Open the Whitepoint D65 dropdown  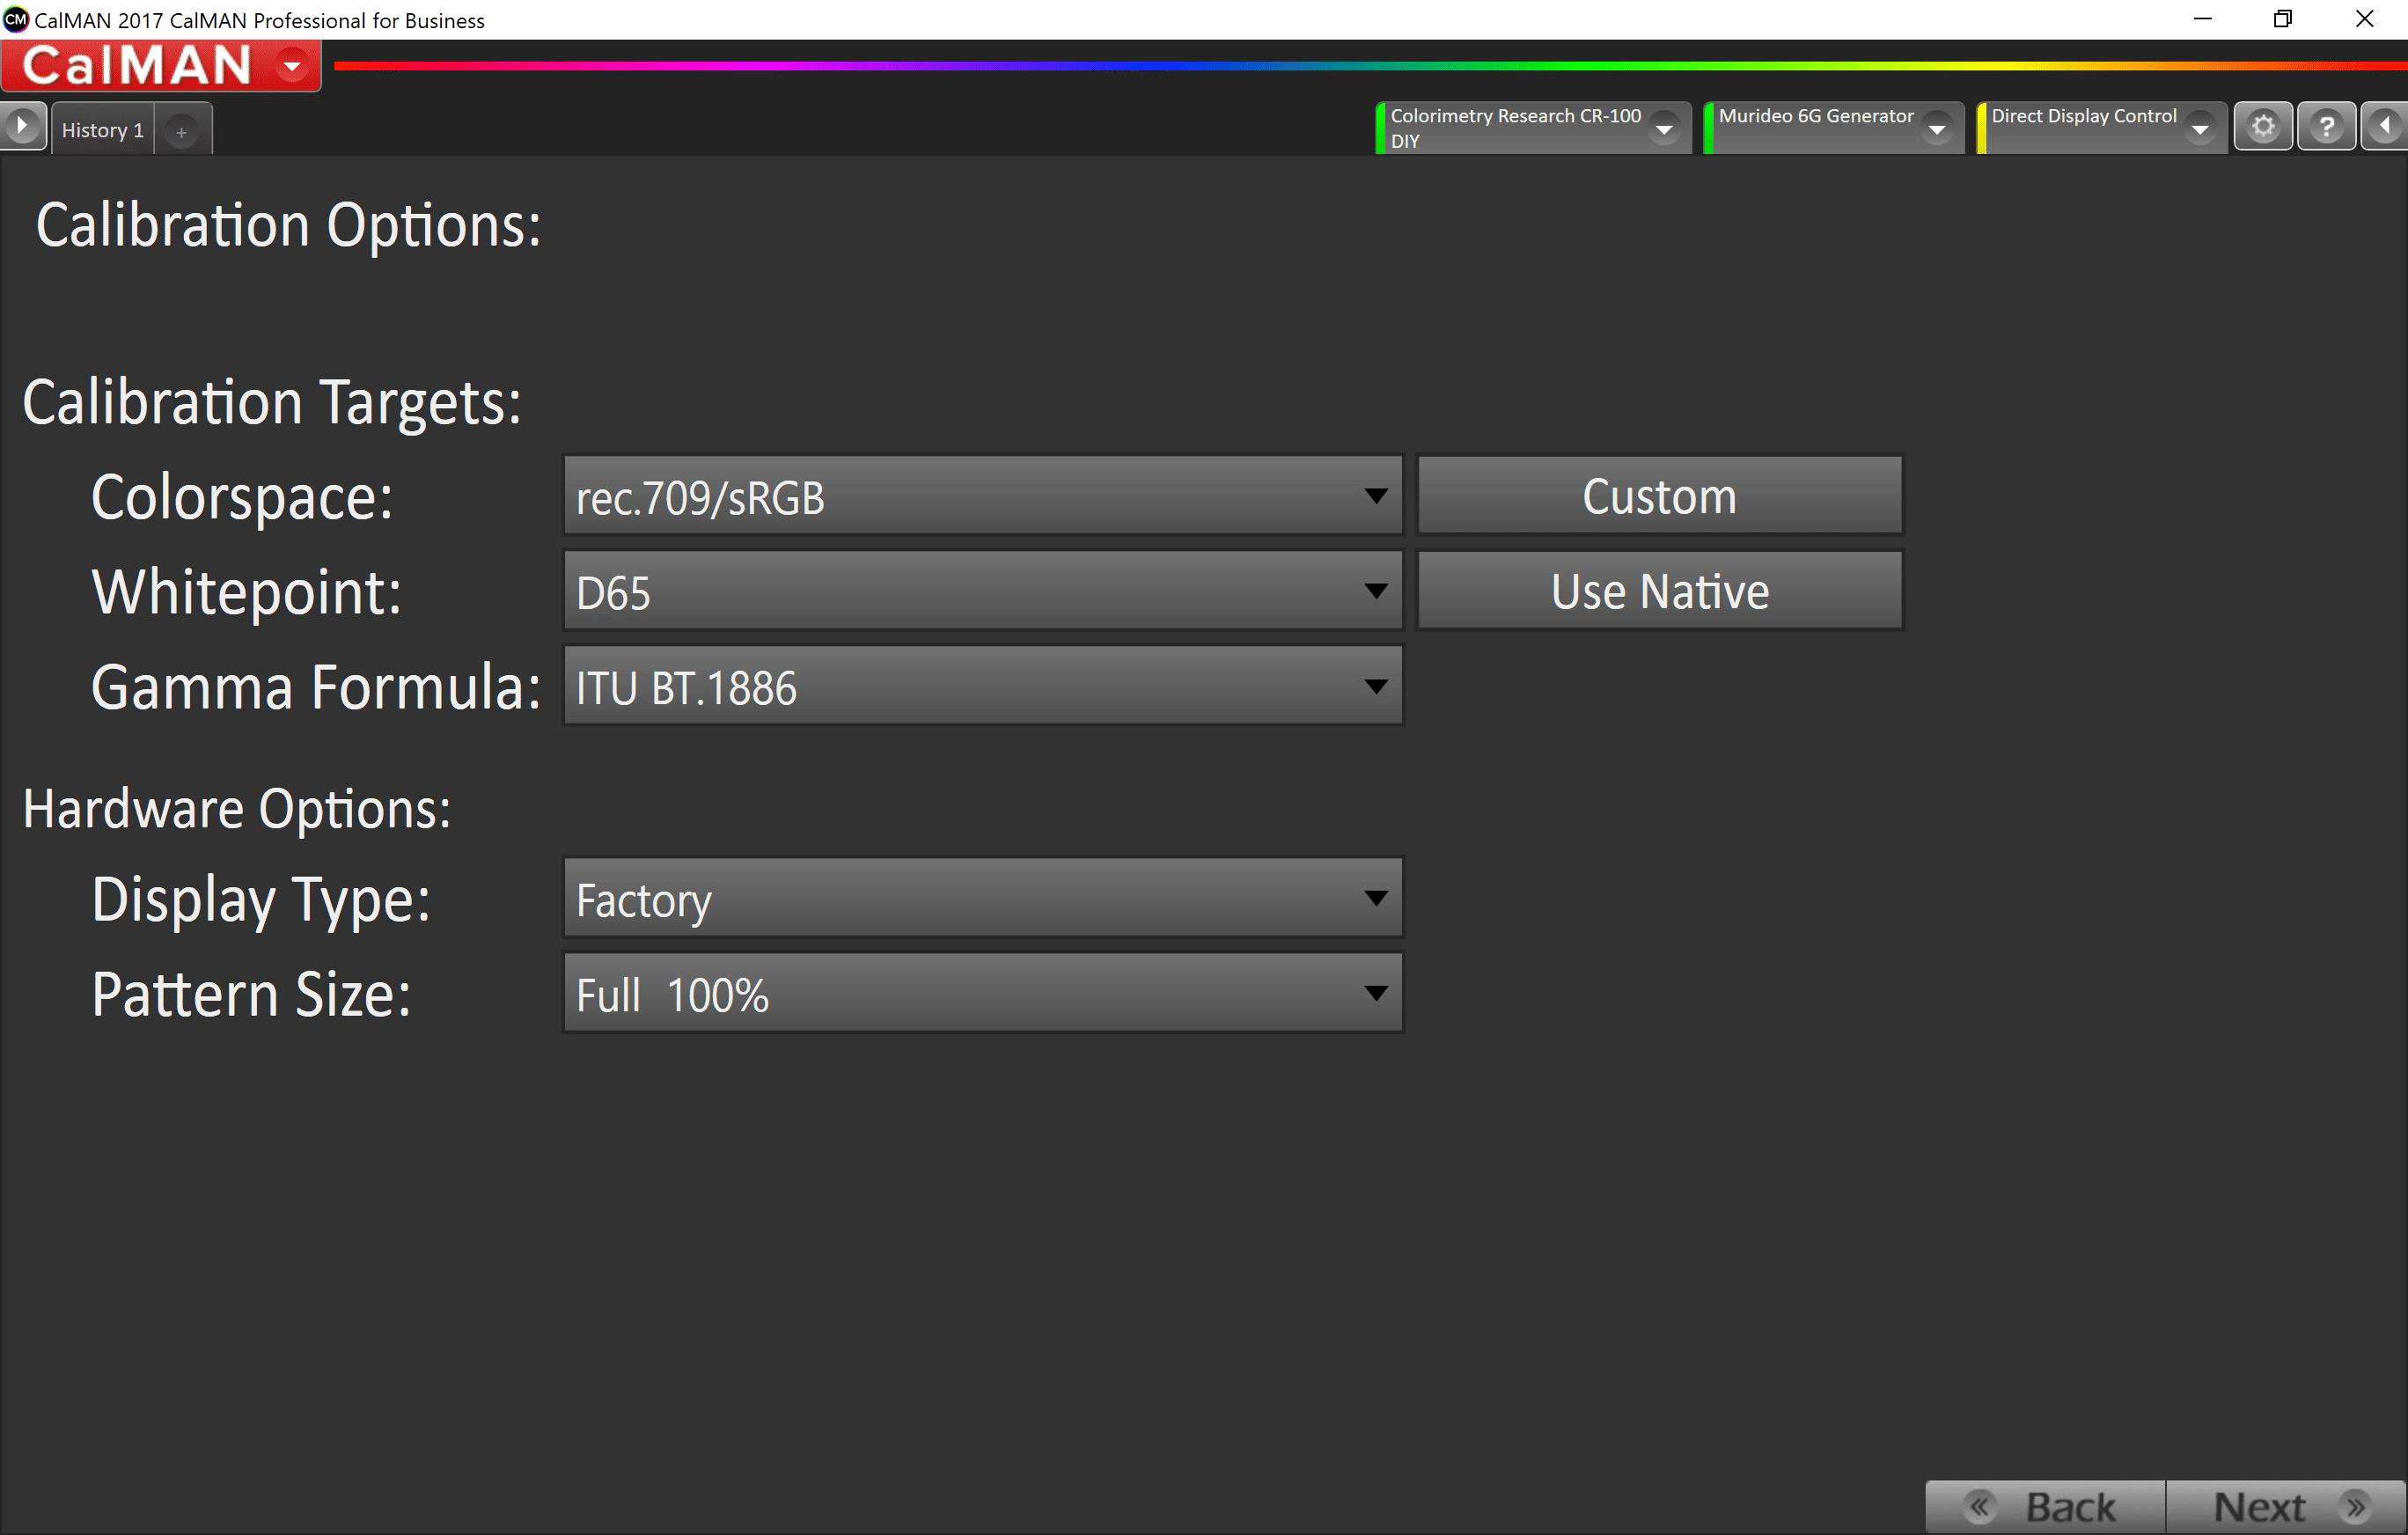[982, 591]
